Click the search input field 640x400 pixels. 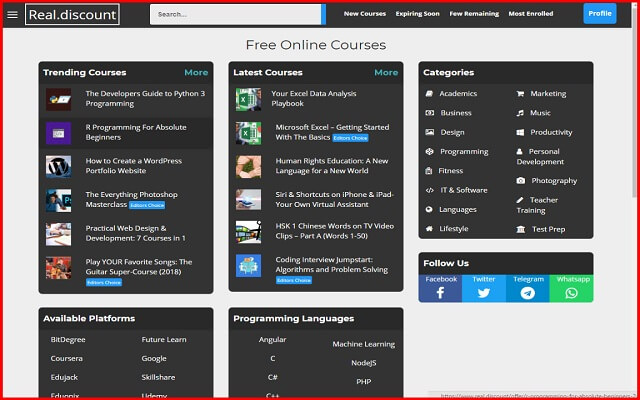tap(236, 14)
